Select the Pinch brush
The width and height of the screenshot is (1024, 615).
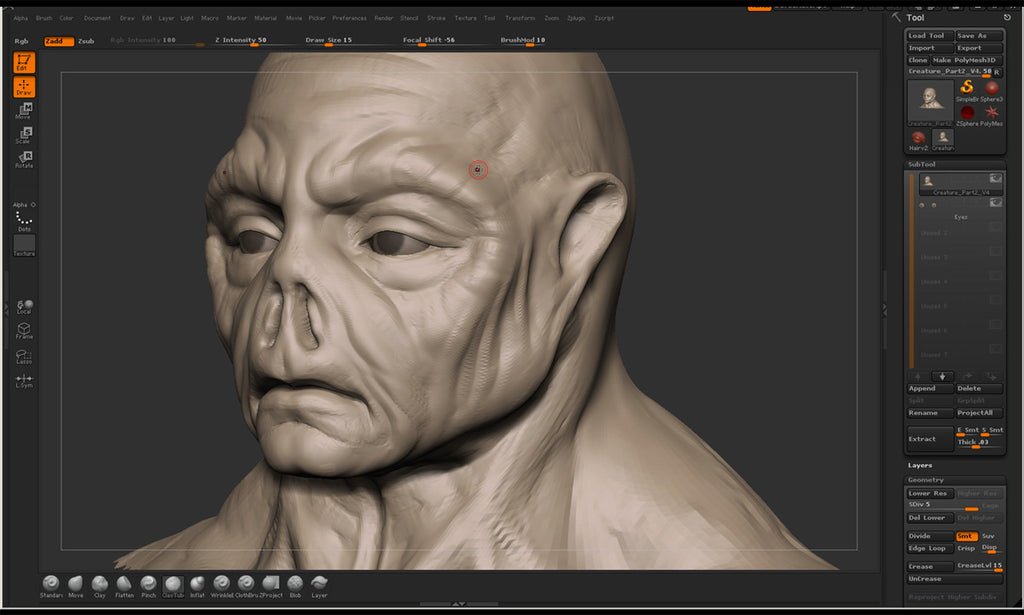147,583
